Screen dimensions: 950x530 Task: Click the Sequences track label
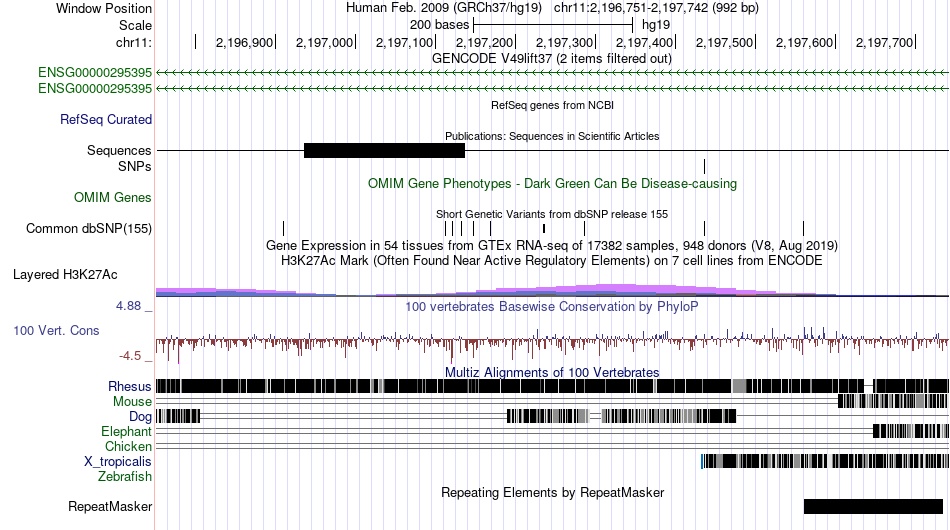[x=119, y=150]
